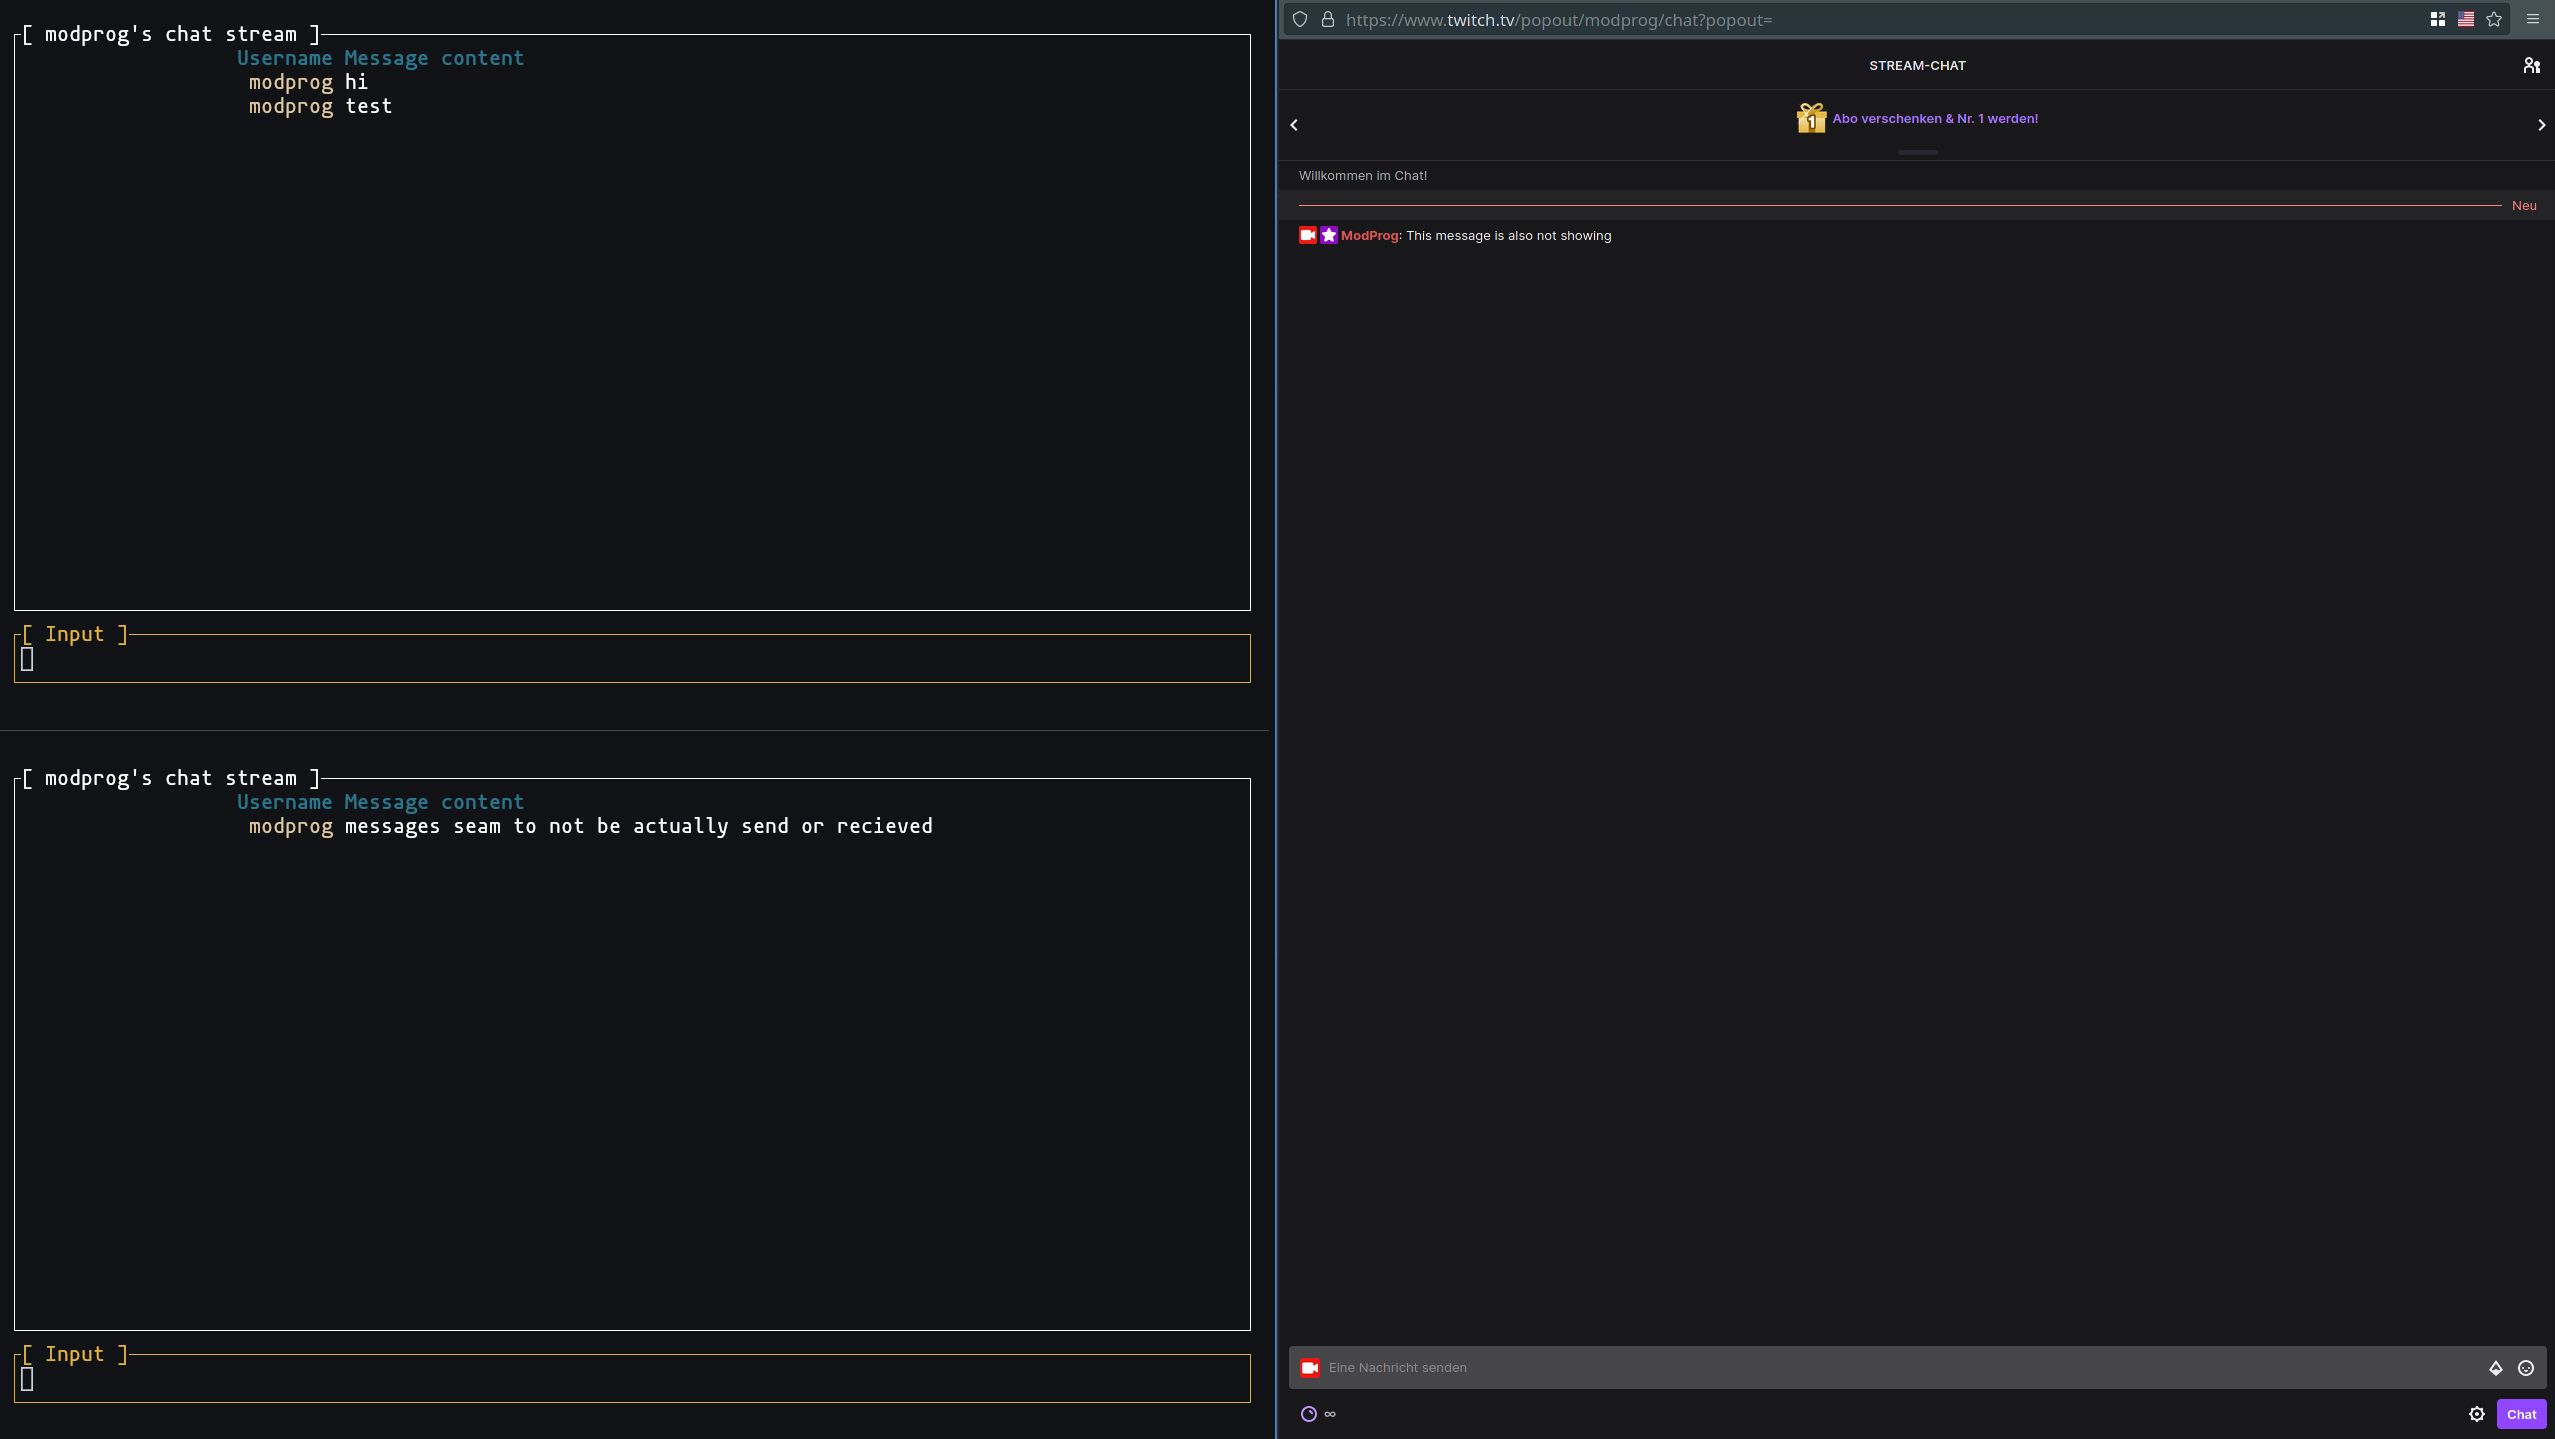Focus the lower terminal Input box
Image resolution: width=2555 pixels, height=1439 pixels.
coord(632,1379)
